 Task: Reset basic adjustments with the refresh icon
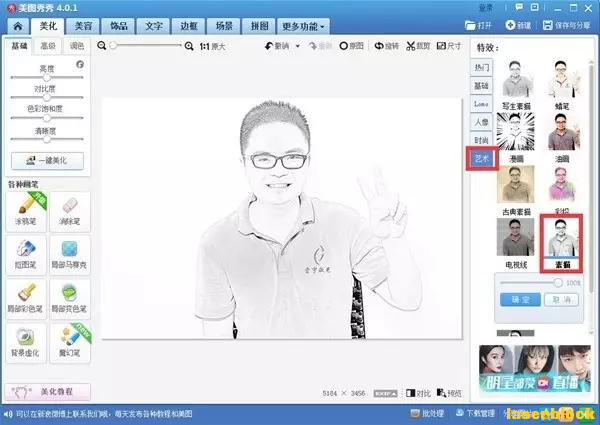coord(80,64)
